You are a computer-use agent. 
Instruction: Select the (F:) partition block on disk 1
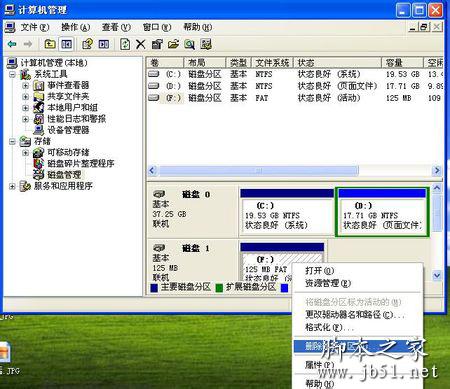click(x=282, y=262)
